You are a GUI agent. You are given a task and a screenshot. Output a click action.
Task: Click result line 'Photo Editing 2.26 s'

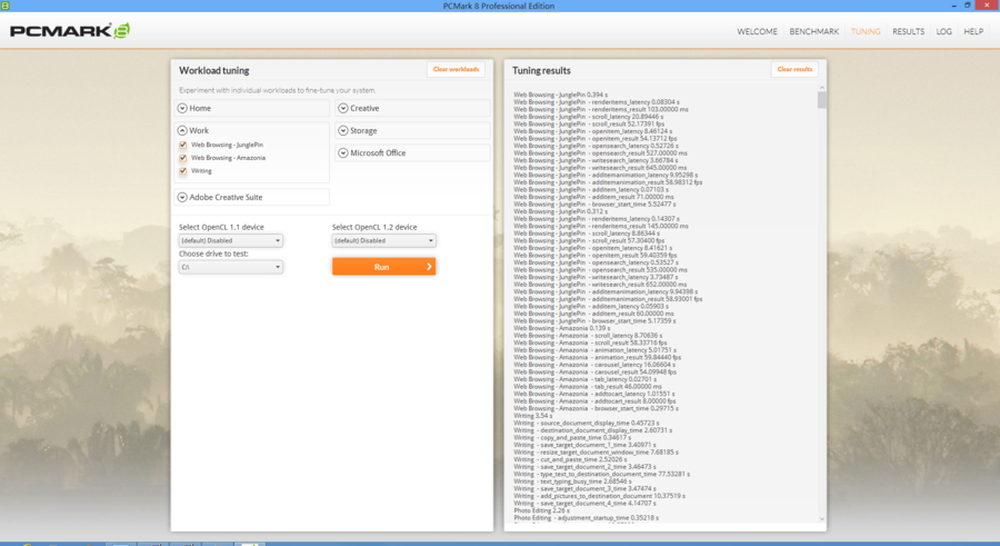[x=541, y=510]
